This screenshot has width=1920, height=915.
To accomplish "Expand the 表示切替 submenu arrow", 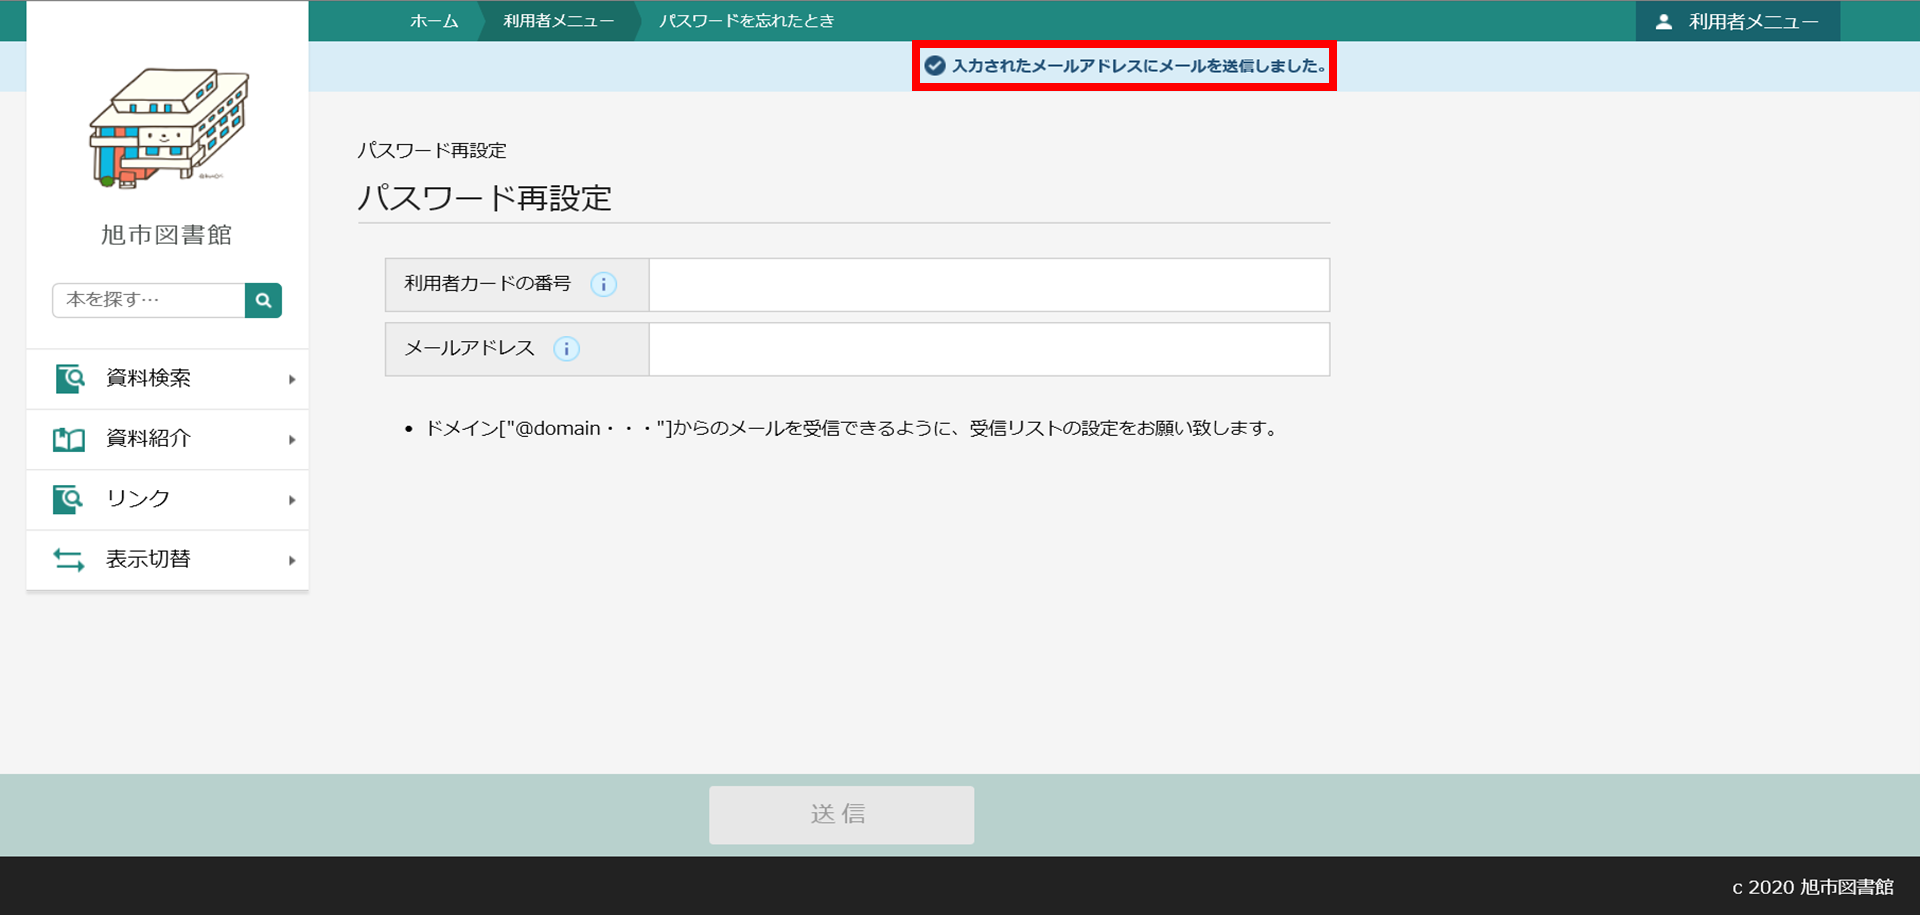I will (x=291, y=560).
